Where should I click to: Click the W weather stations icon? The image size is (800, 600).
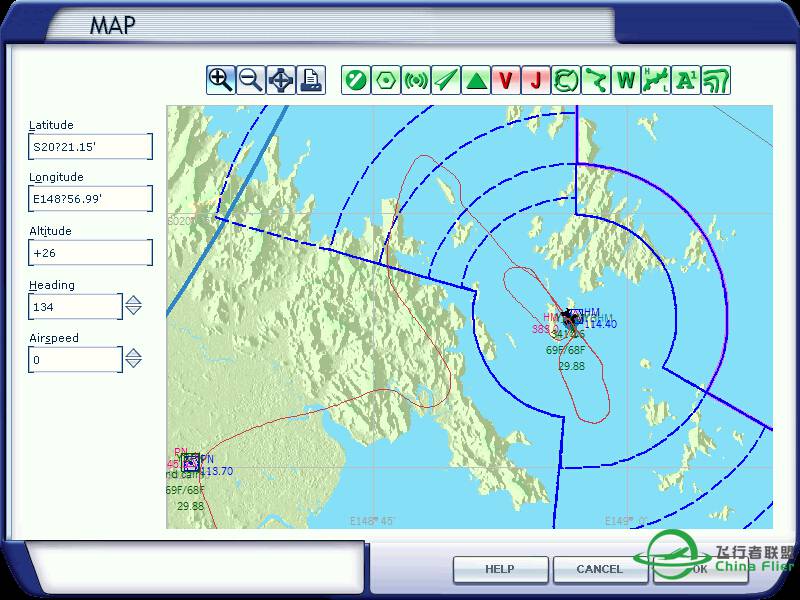626,80
